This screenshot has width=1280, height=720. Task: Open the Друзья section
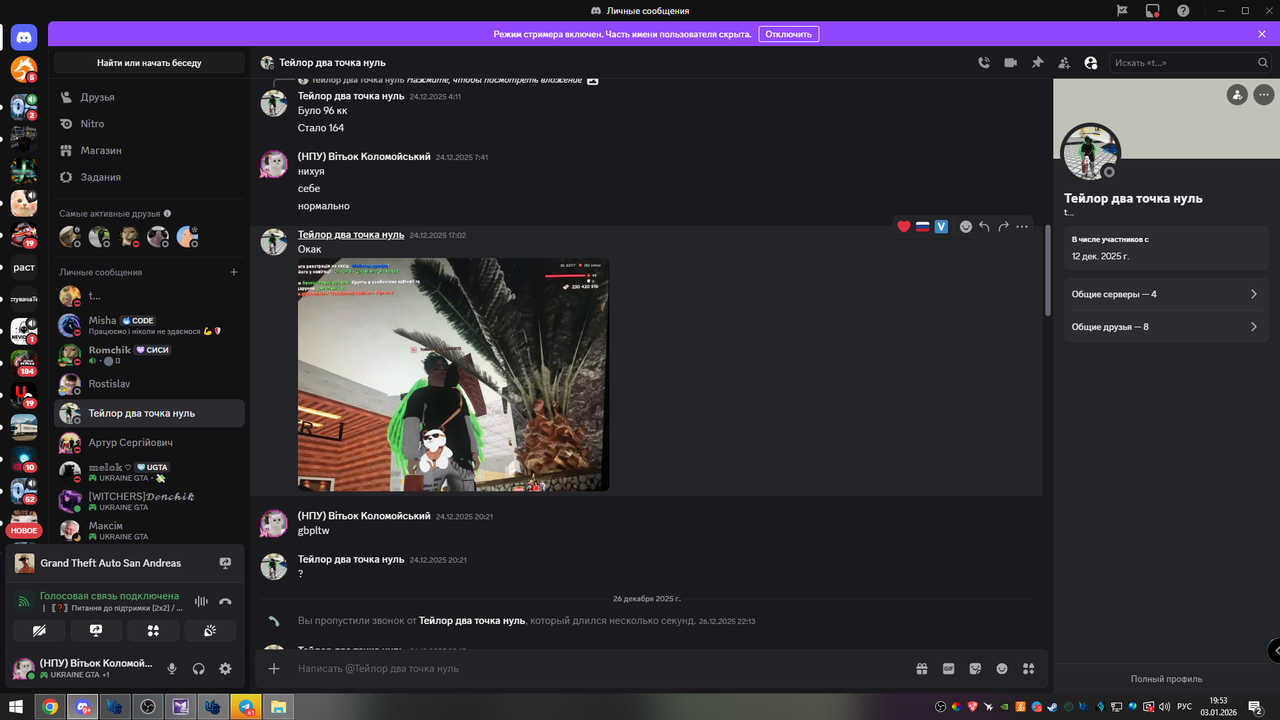pyautogui.click(x=149, y=97)
